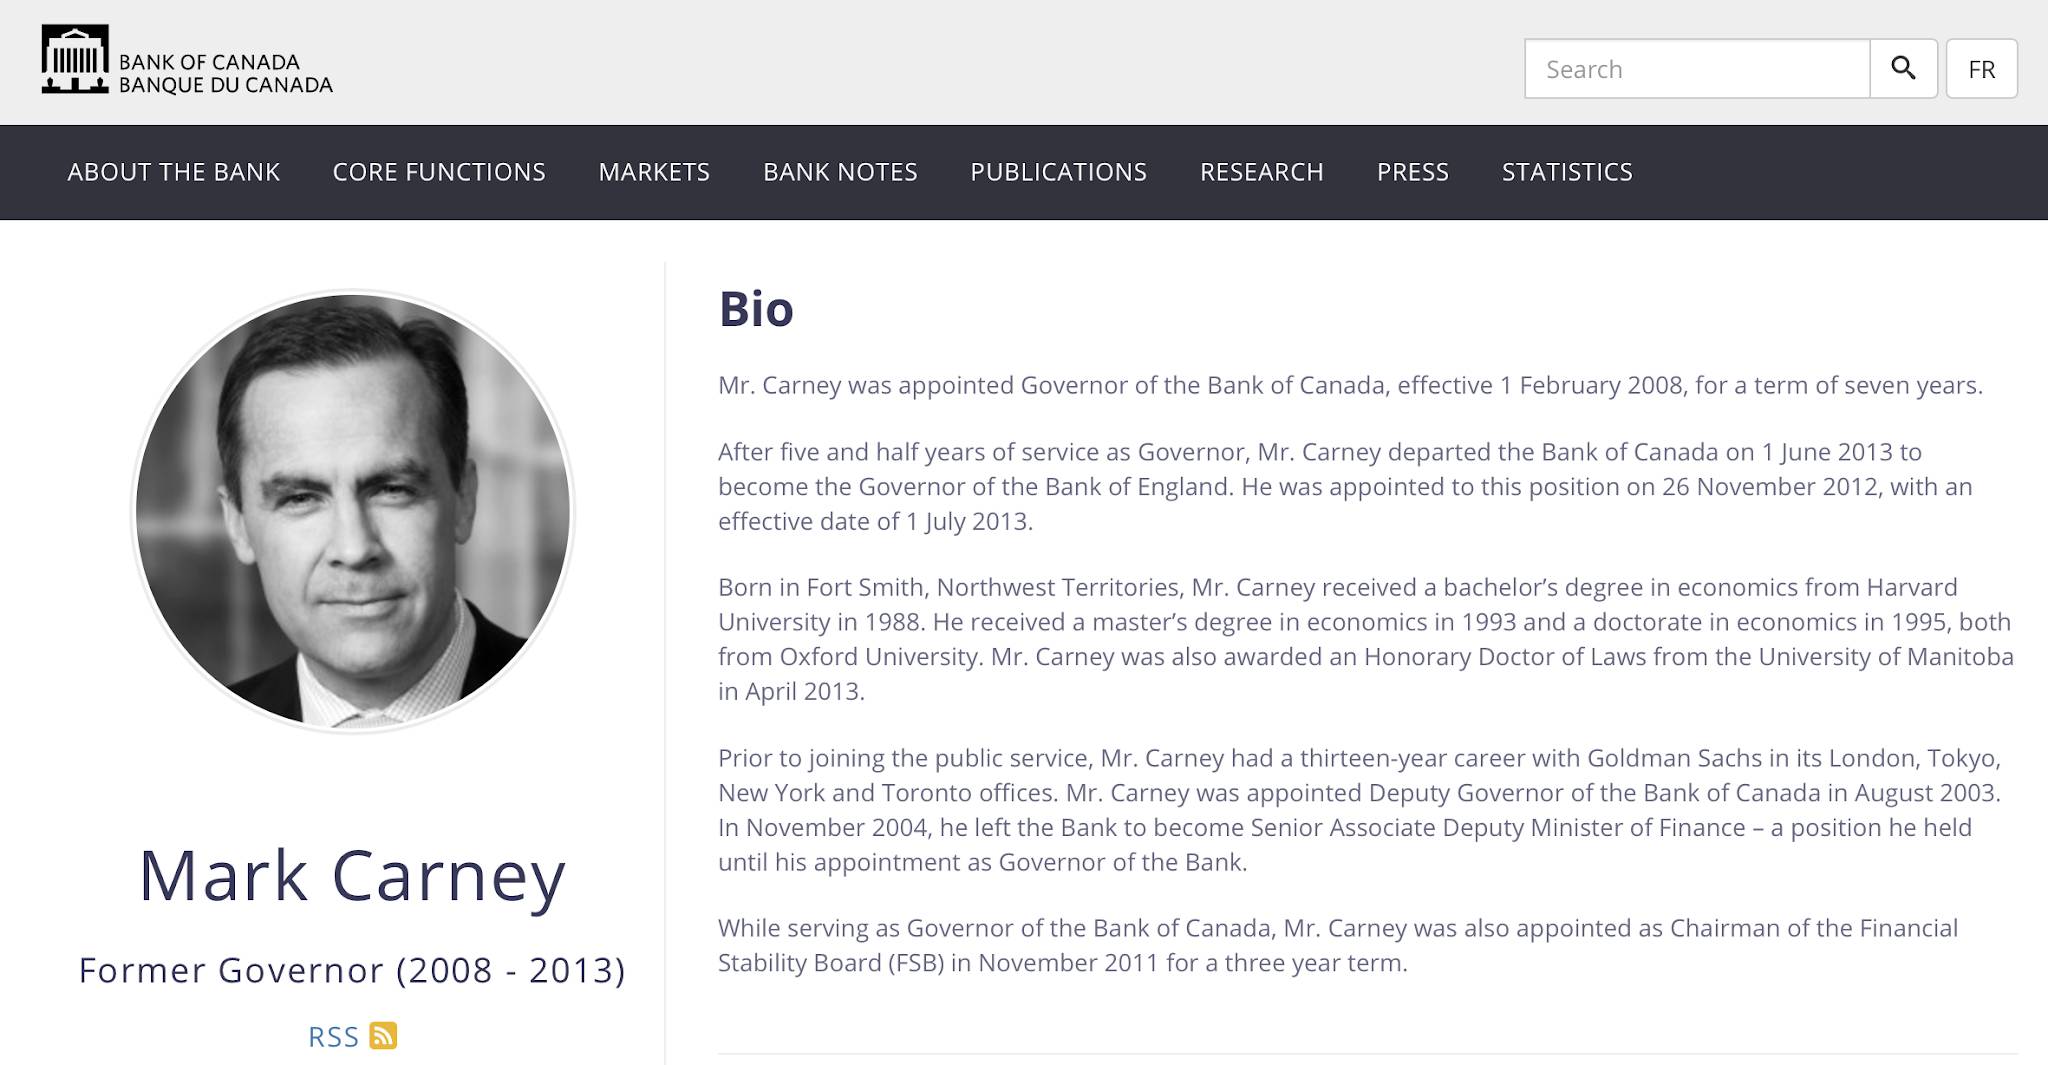The height and width of the screenshot is (1065, 2048).
Task: Open the Markets menu item
Action: 654,172
